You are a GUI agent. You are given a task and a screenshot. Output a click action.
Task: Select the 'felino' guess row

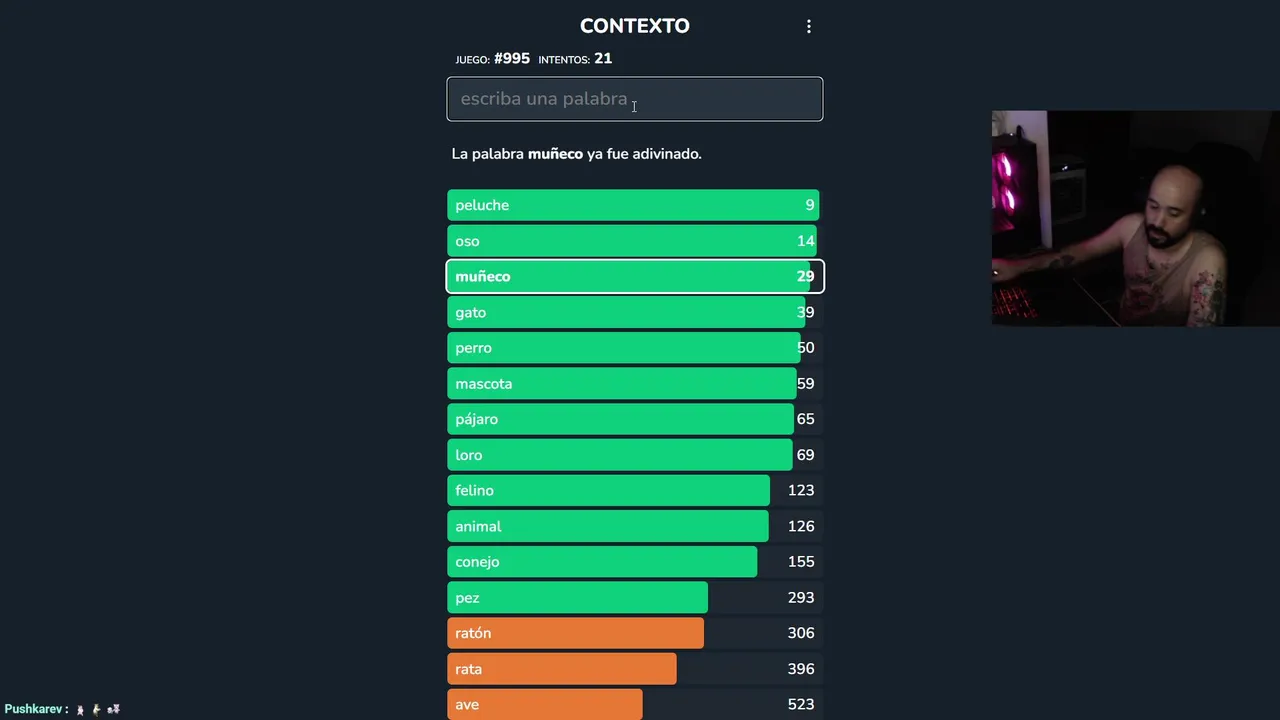coord(634,491)
